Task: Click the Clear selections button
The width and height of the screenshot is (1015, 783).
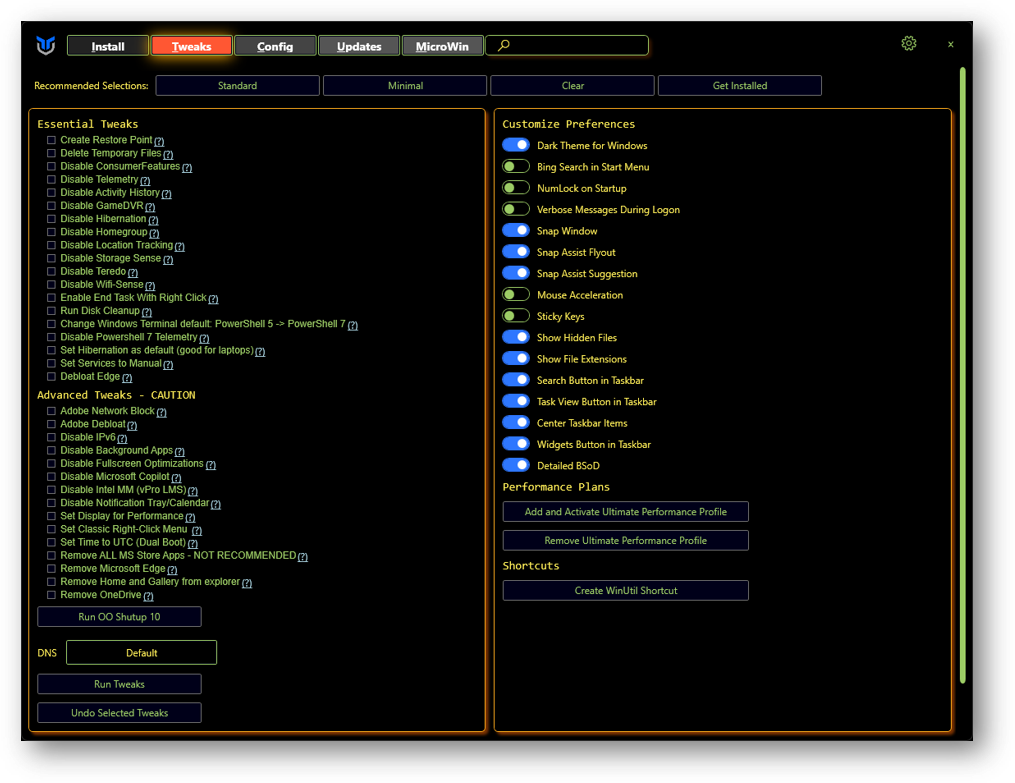Action: (x=573, y=85)
